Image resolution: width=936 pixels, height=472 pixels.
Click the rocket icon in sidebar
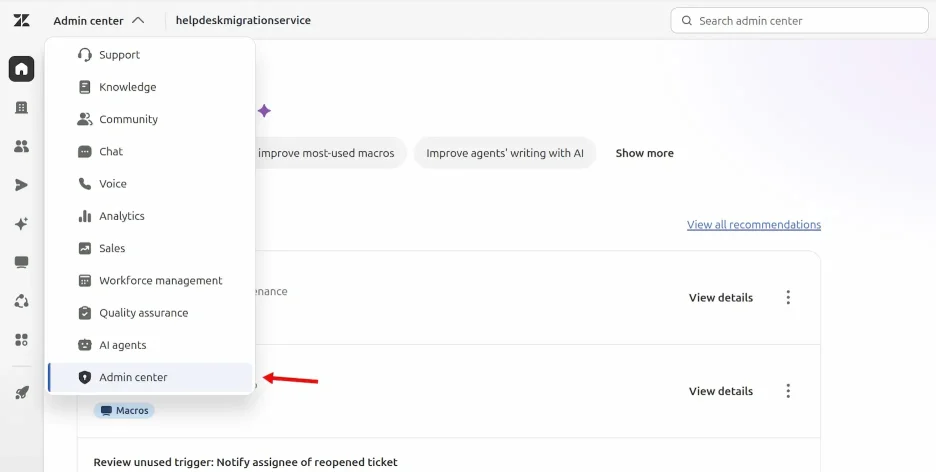click(21, 393)
